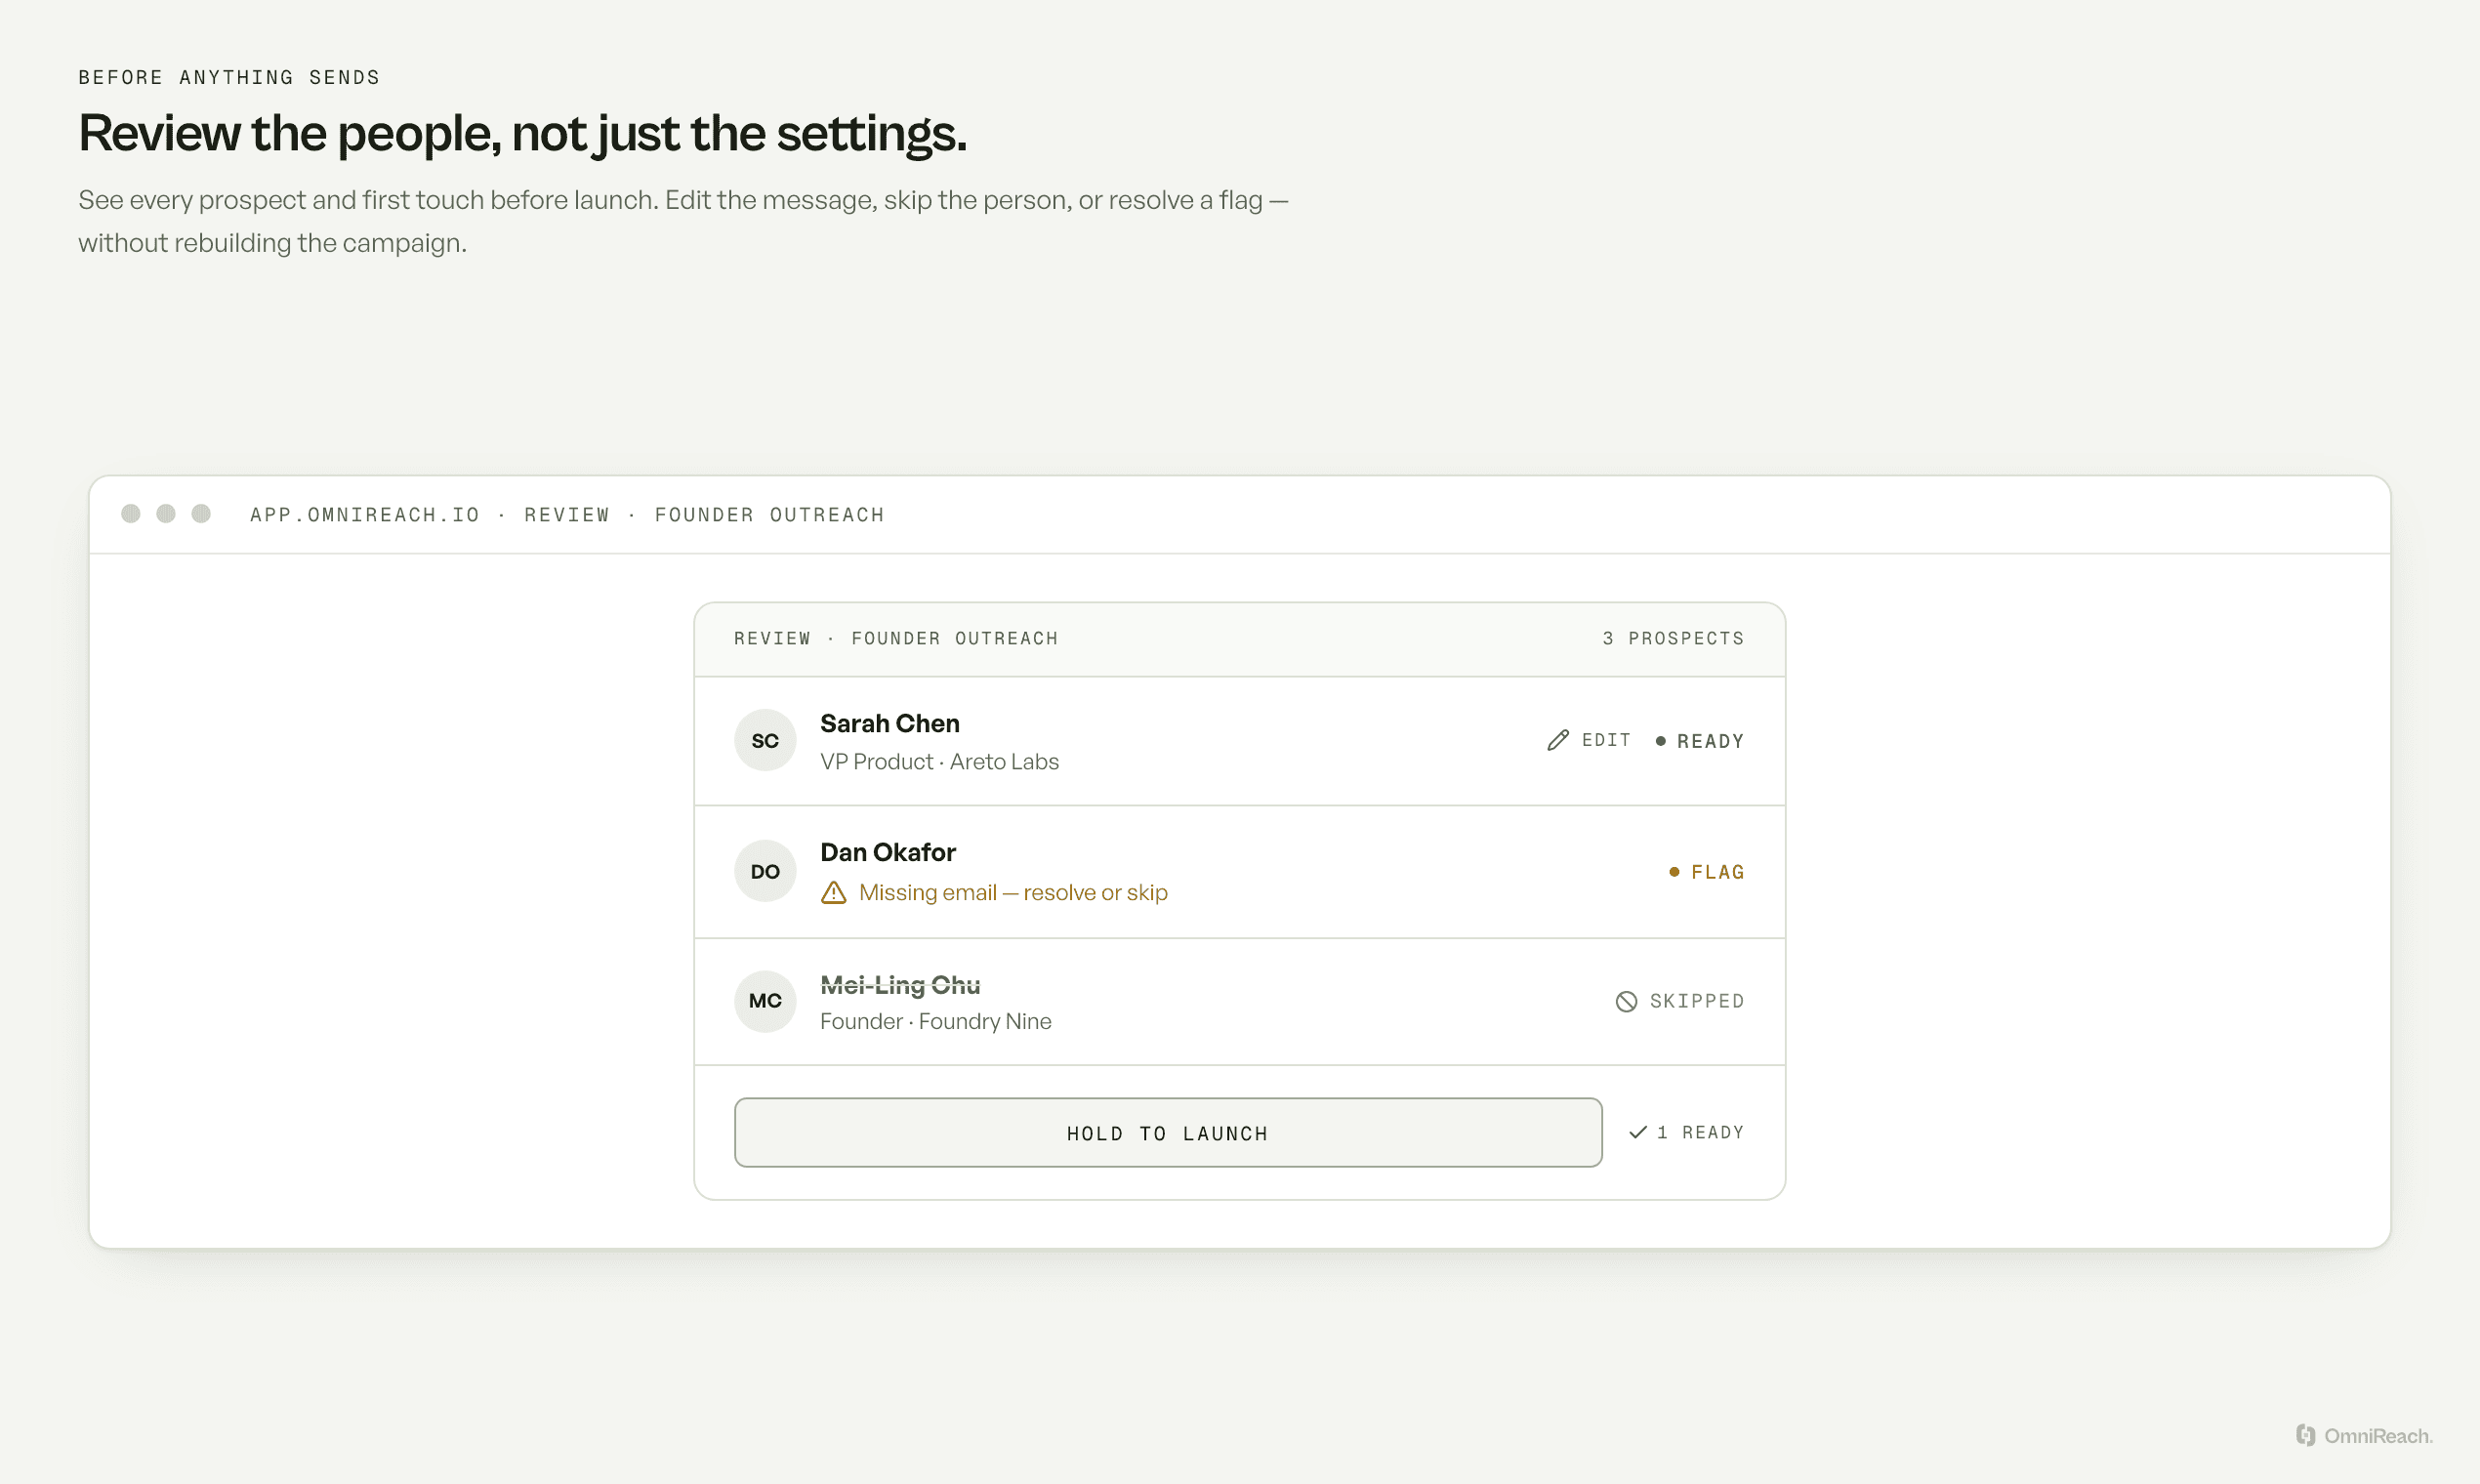Click the warning triangle icon beside Missing email
The height and width of the screenshot is (1484, 2480).
point(833,892)
